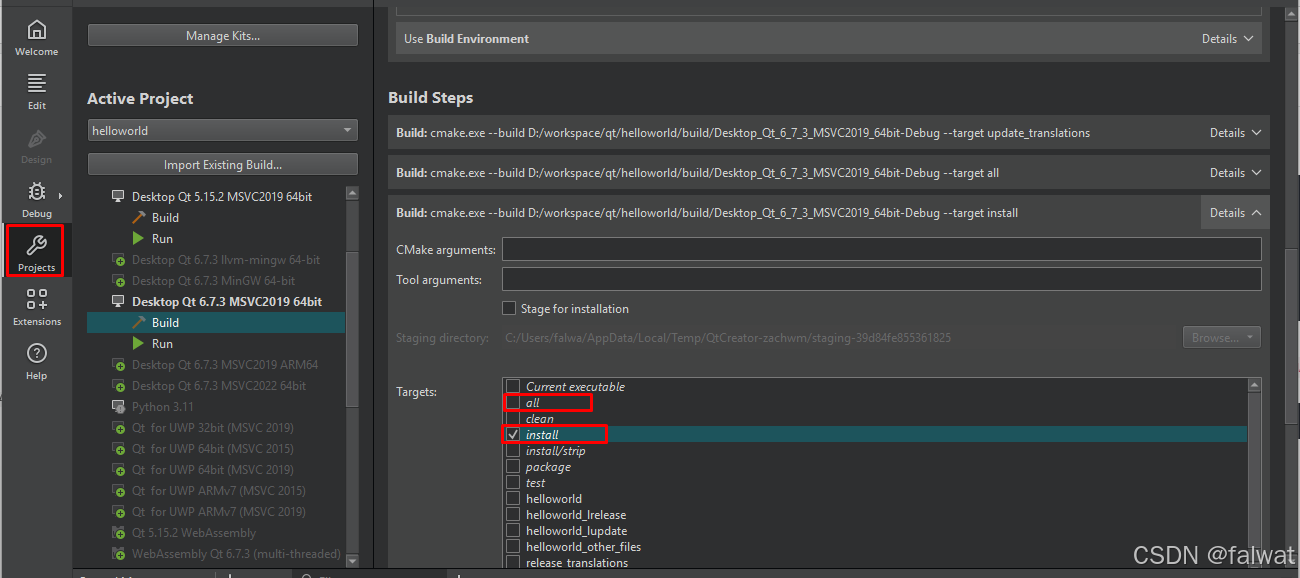The height and width of the screenshot is (578, 1300).
Task: Click add icon for WebAssembly Qt 6.7.3 kit
Action: pos(119,554)
